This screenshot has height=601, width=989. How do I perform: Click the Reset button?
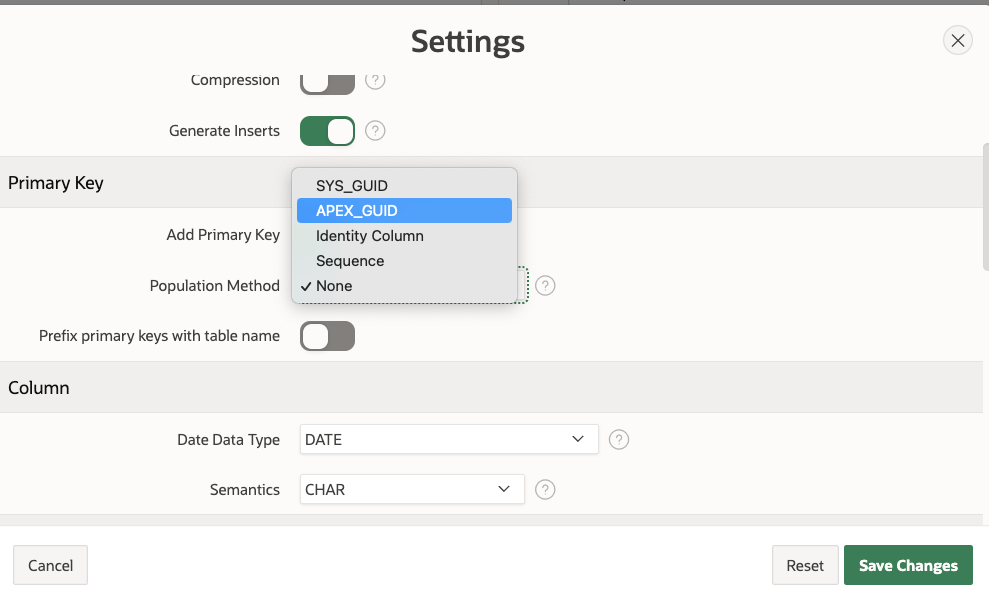tap(804, 565)
